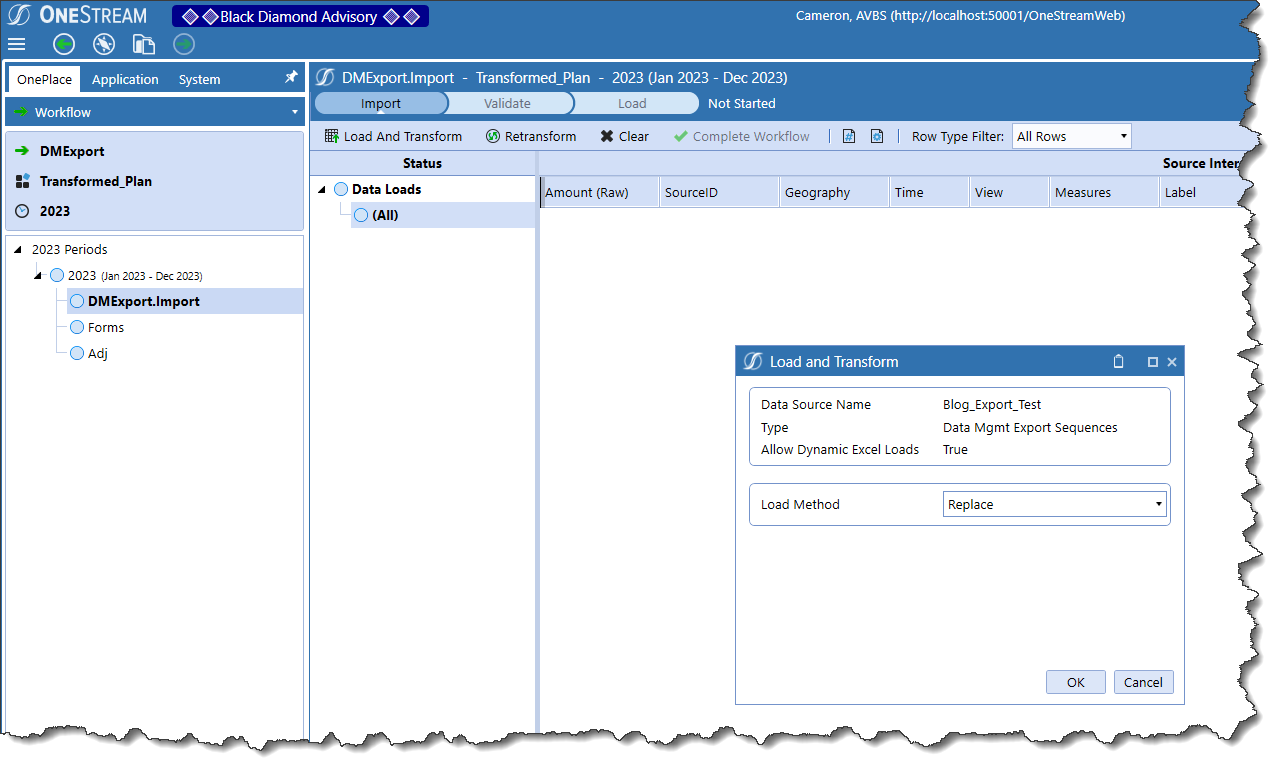Select the Import workflow step

click(380, 103)
